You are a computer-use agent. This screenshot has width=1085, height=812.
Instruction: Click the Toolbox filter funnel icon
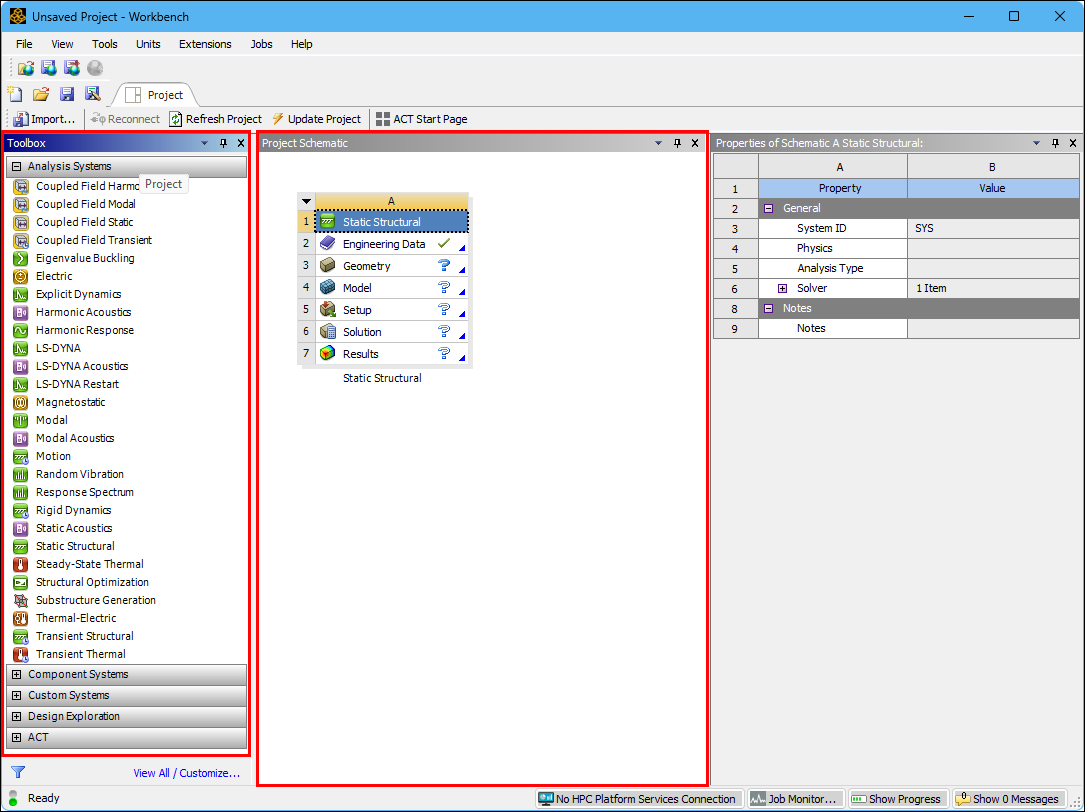[x=18, y=772]
